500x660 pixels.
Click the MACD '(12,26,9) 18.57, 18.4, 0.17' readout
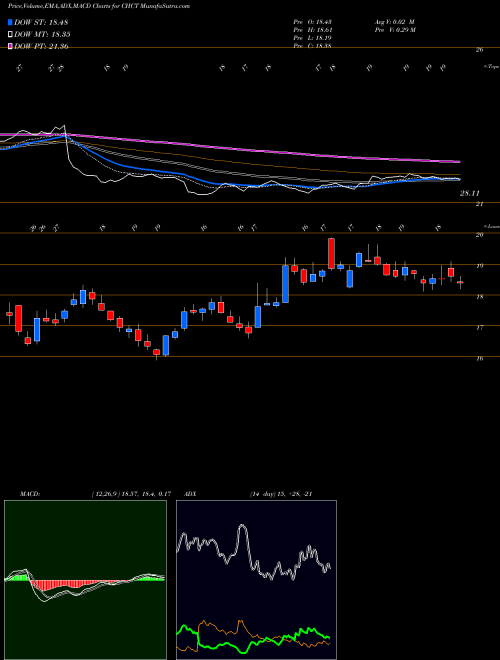click(x=130, y=494)
